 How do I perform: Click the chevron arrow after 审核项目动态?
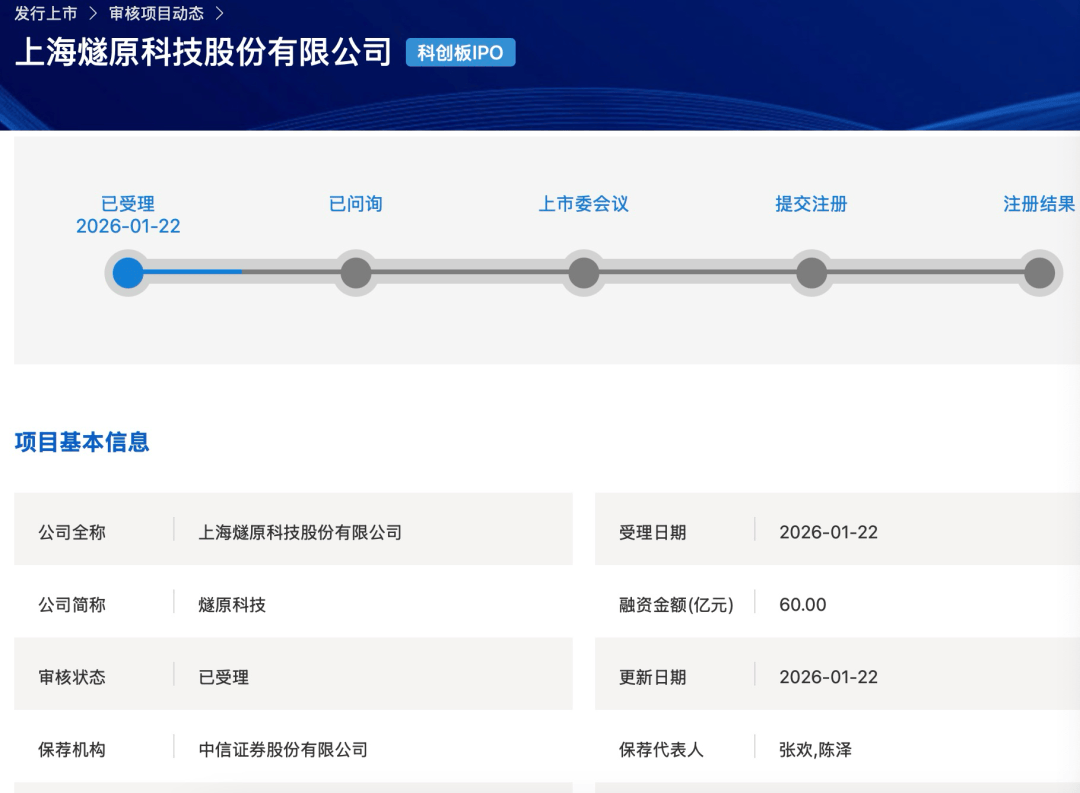coord(220,14)
